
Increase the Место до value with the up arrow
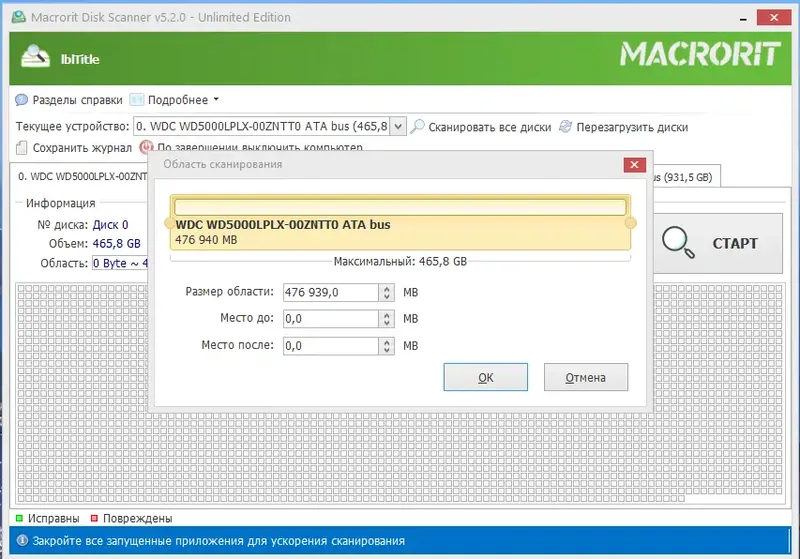387,315
